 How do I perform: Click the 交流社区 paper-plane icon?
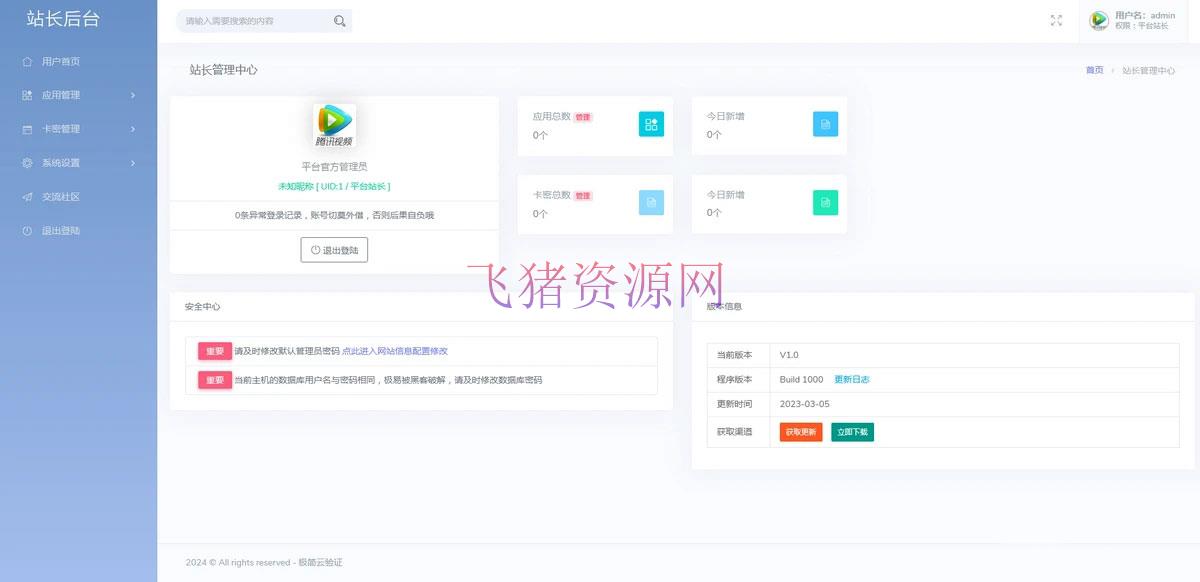point(28,197)
